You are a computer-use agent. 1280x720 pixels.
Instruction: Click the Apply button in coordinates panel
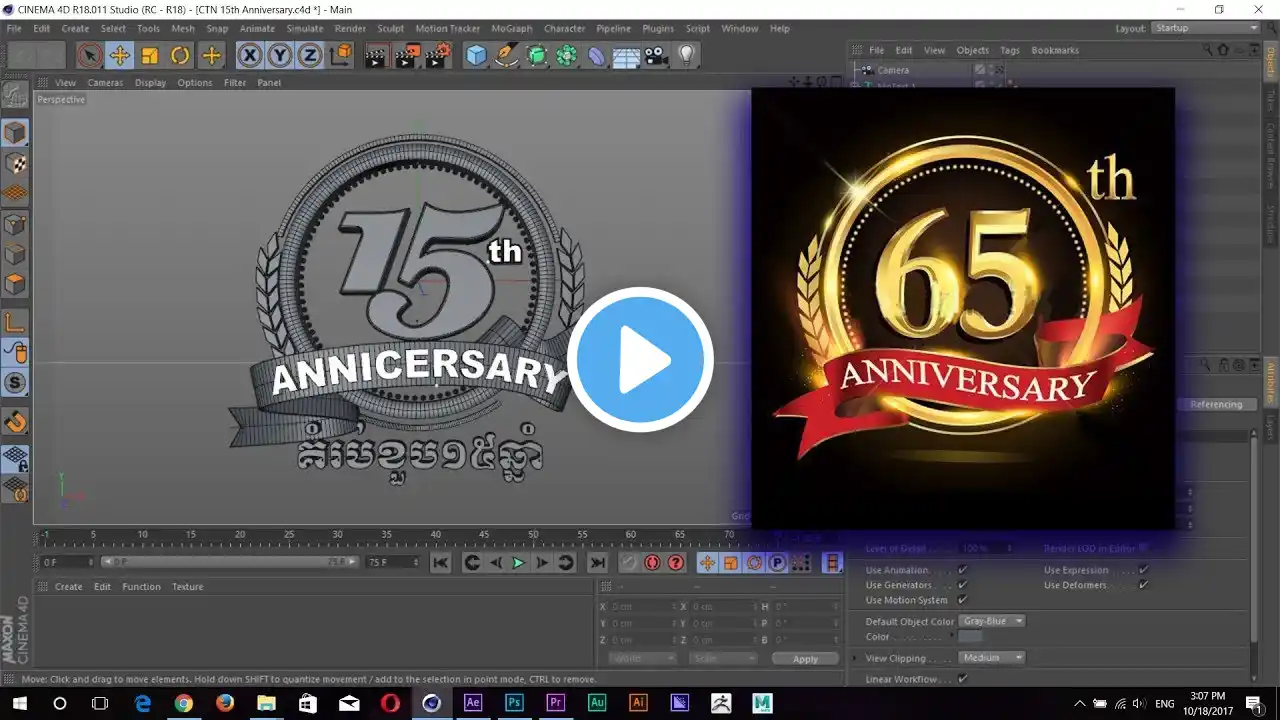pos(805,659)
